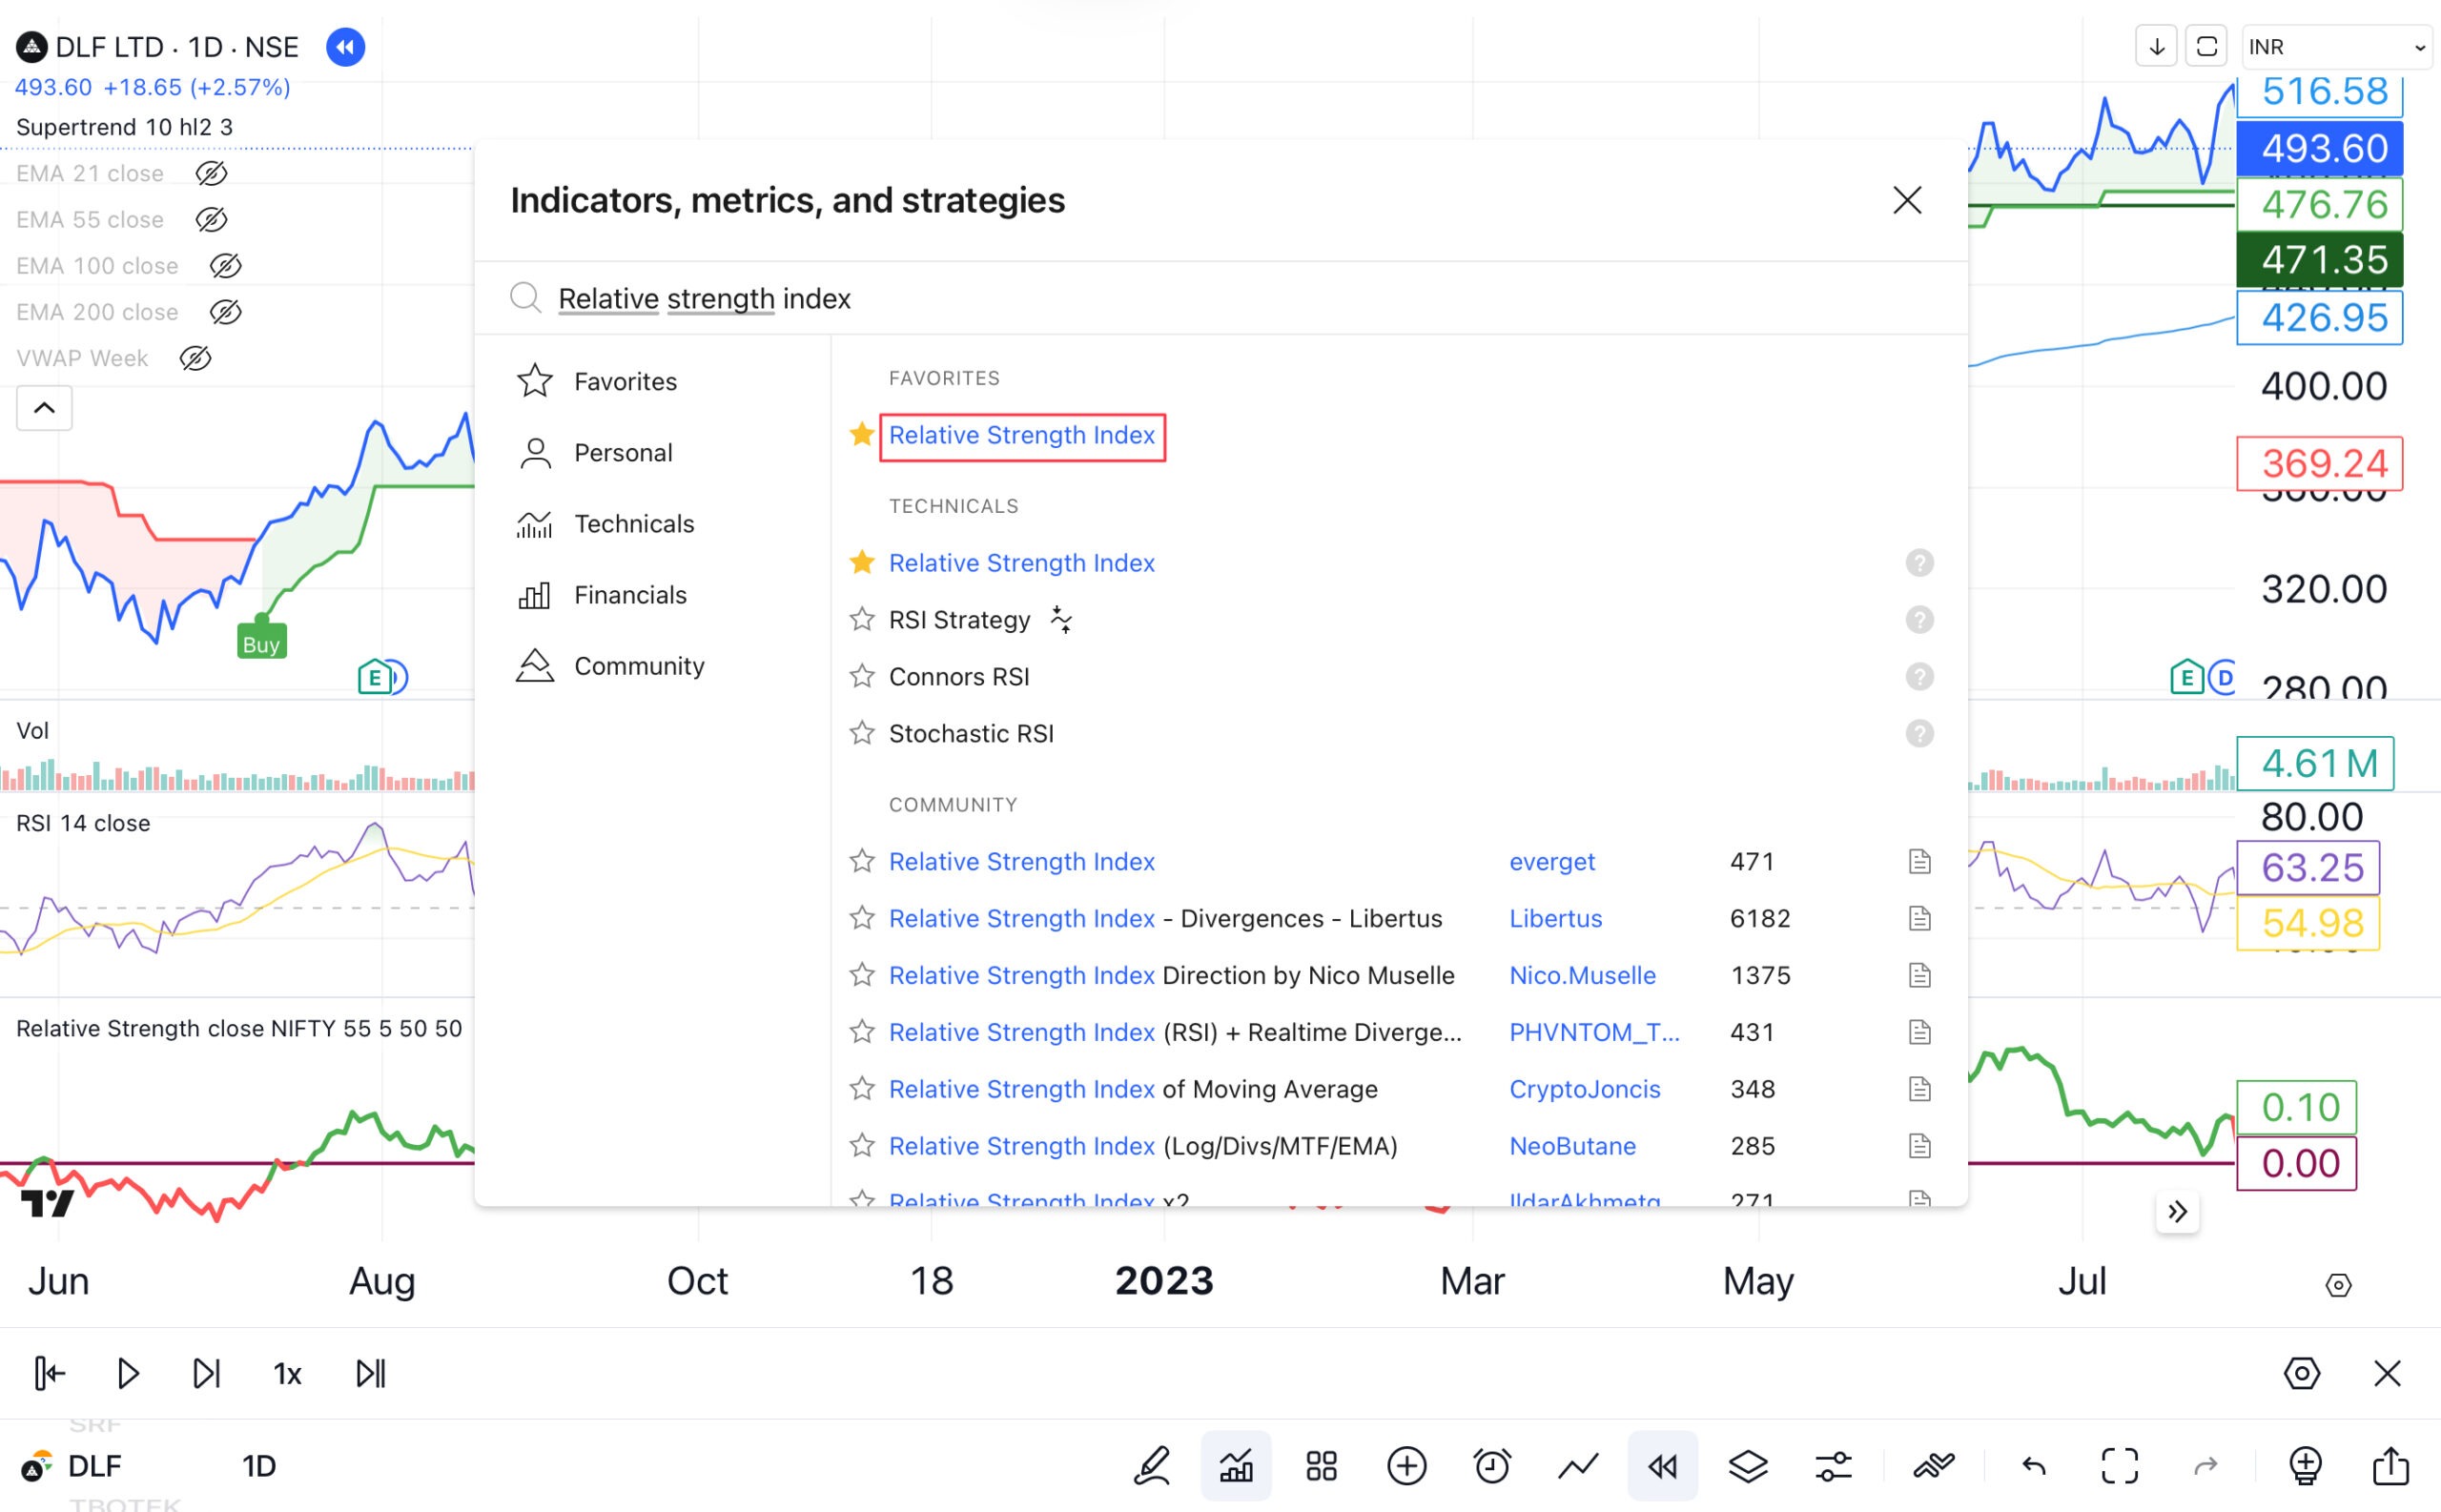Open the INR currency dropdown

click(x=2336, y=47)
